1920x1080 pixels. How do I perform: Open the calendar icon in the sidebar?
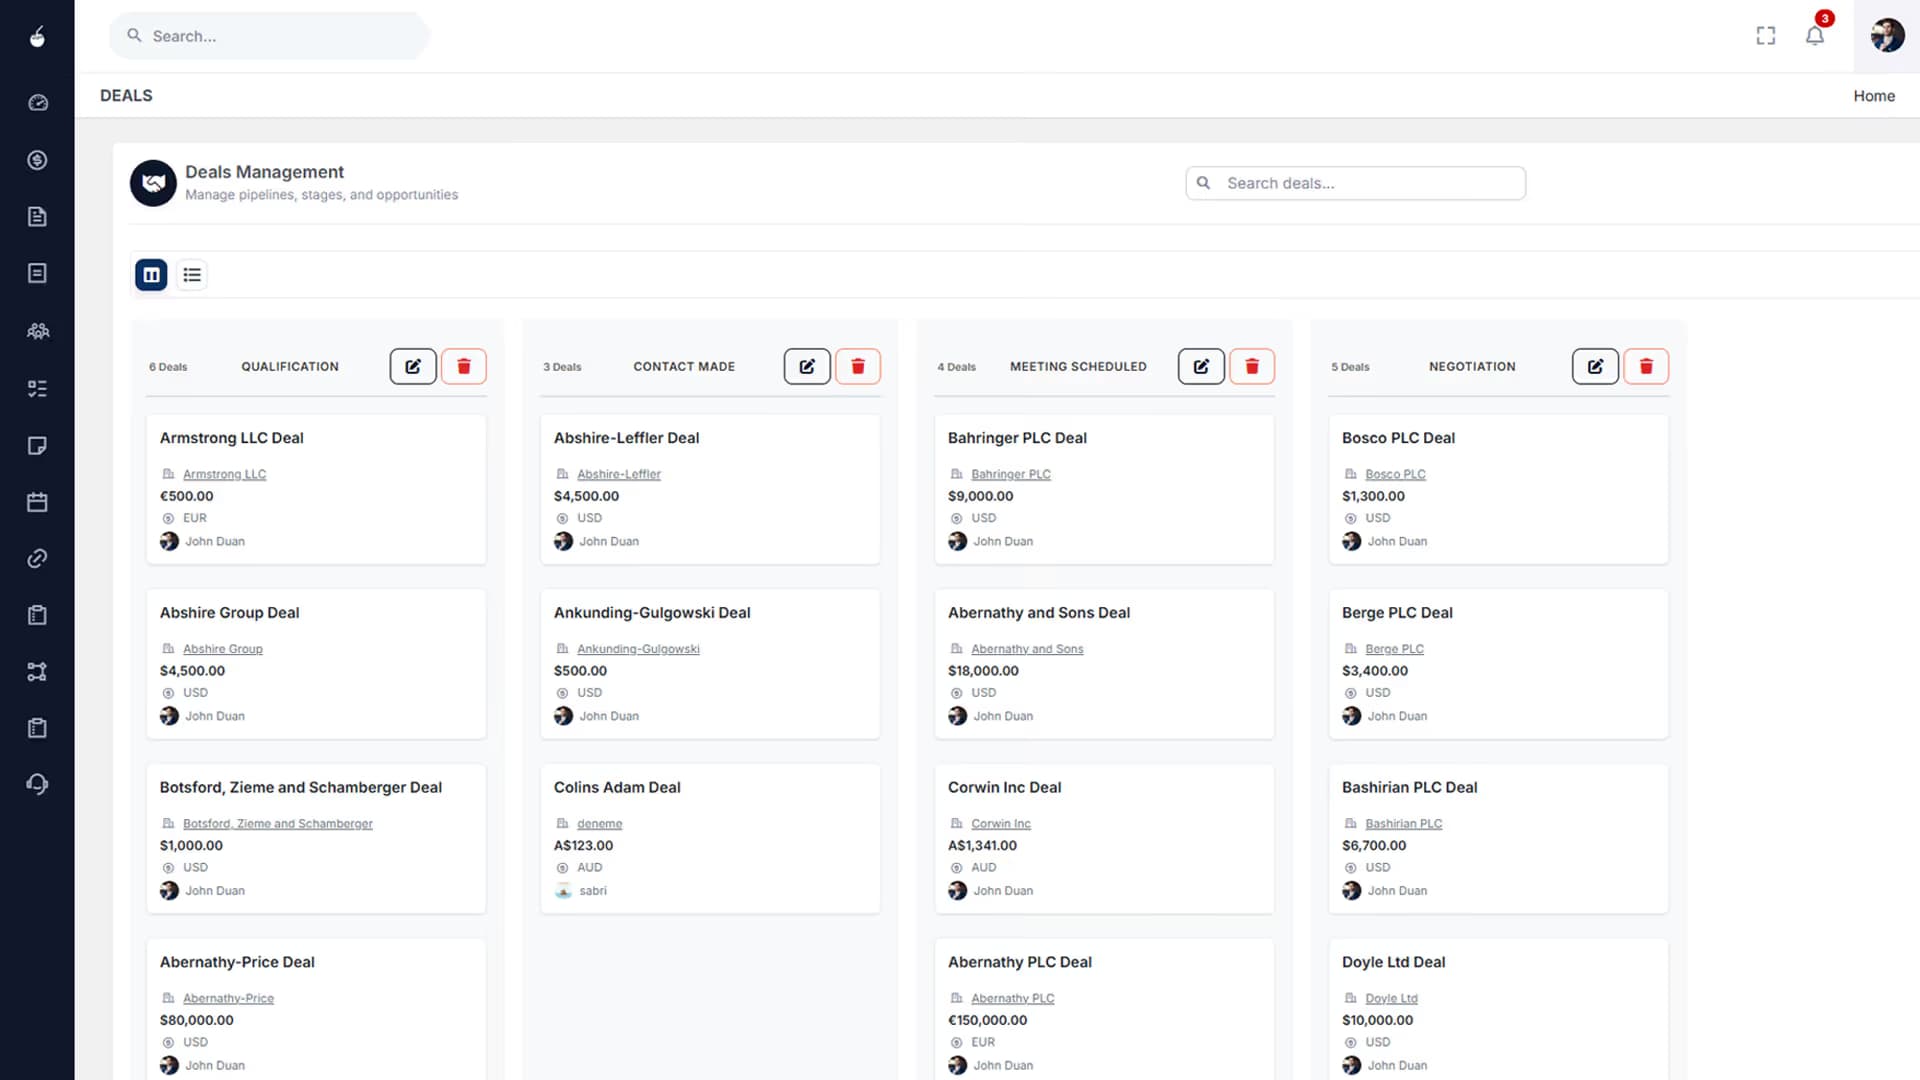point(37,502)
